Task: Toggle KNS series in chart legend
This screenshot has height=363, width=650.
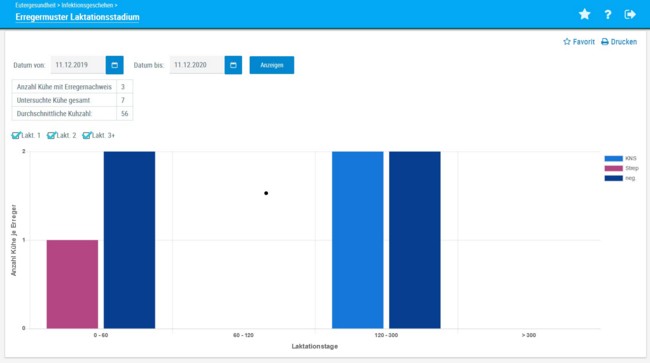Action: tap(621, 158)
